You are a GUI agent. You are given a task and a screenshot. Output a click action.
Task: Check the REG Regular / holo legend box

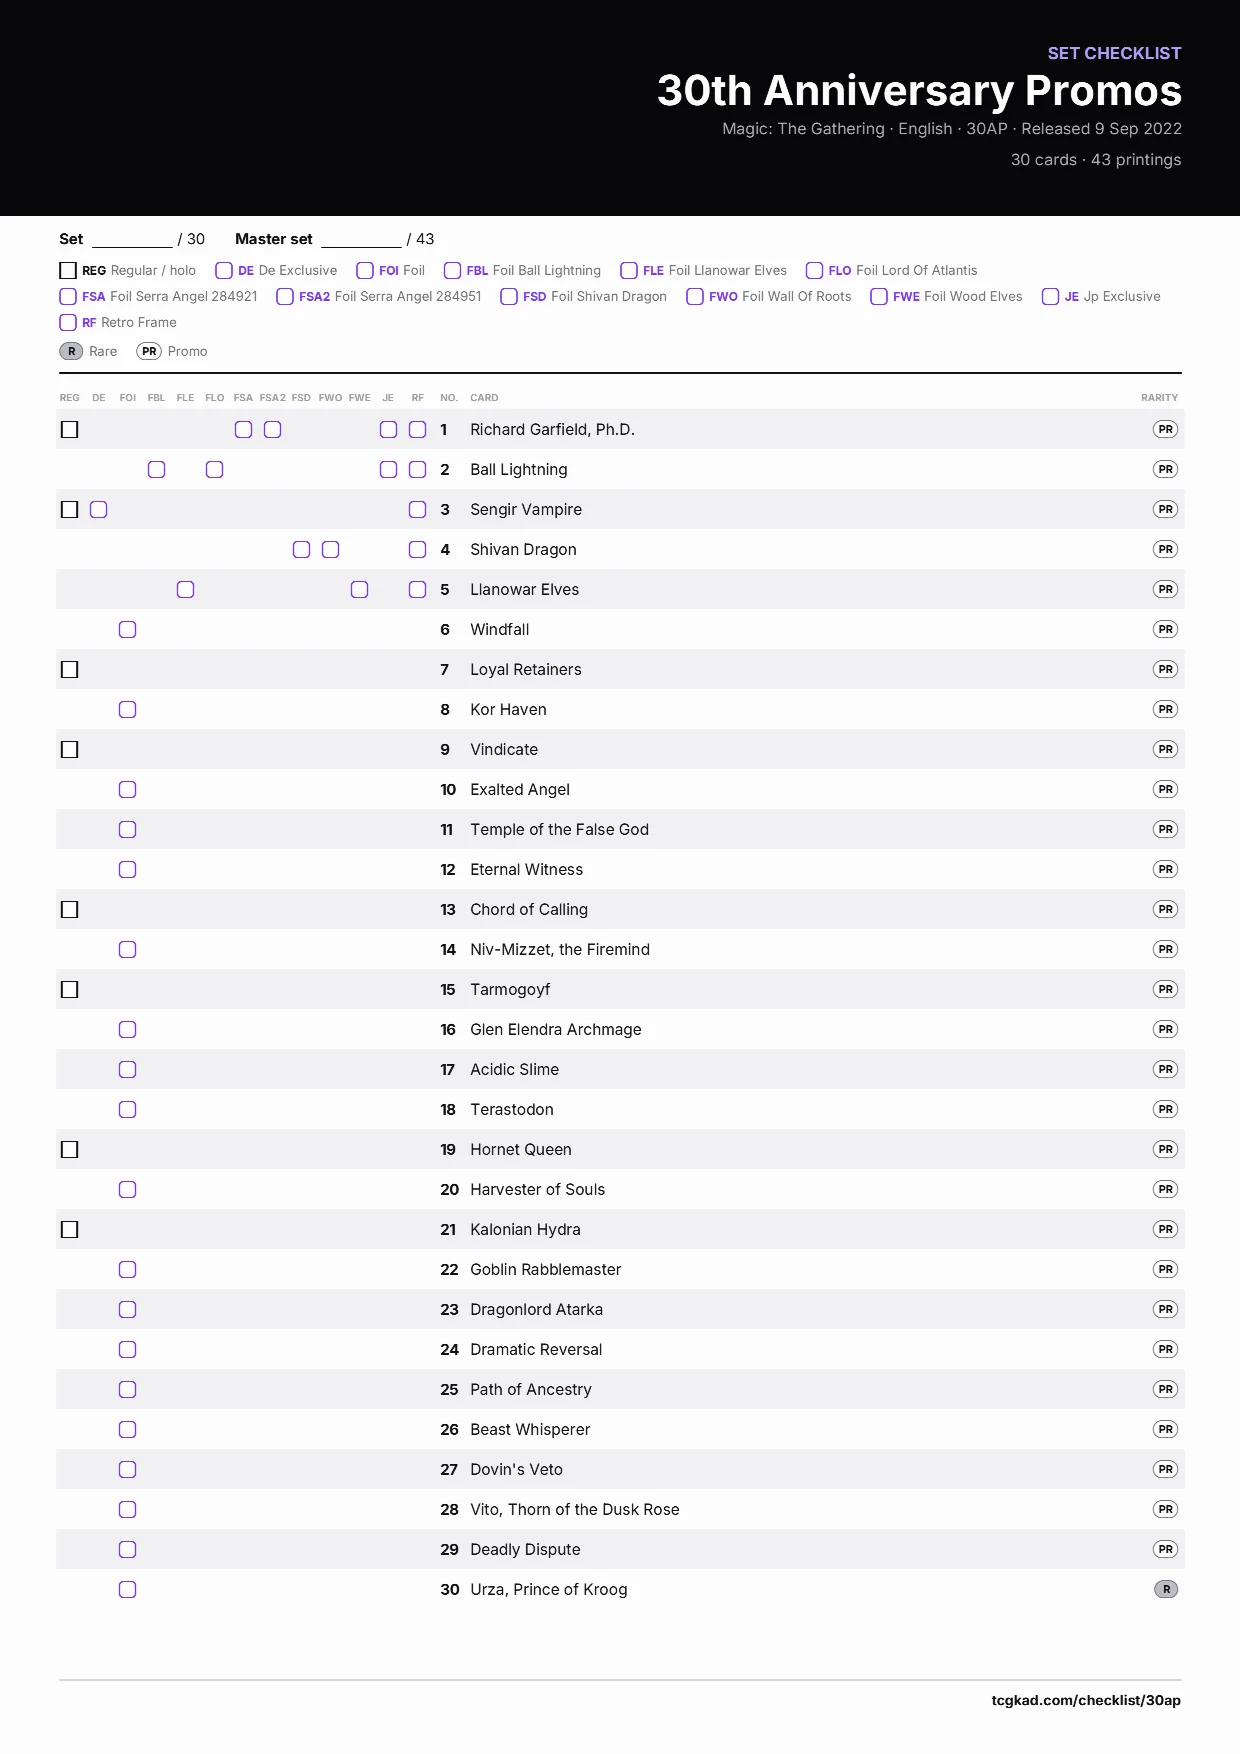click(x=68, y=270)
